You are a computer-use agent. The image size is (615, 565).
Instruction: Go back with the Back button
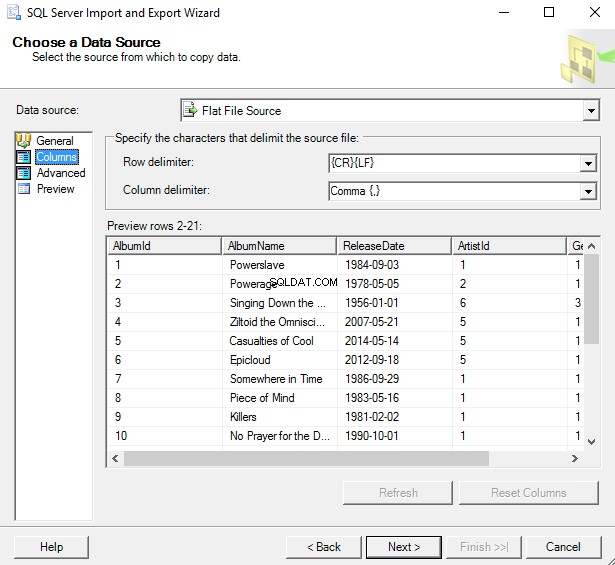pyautogui.click(x=324, y=547)
